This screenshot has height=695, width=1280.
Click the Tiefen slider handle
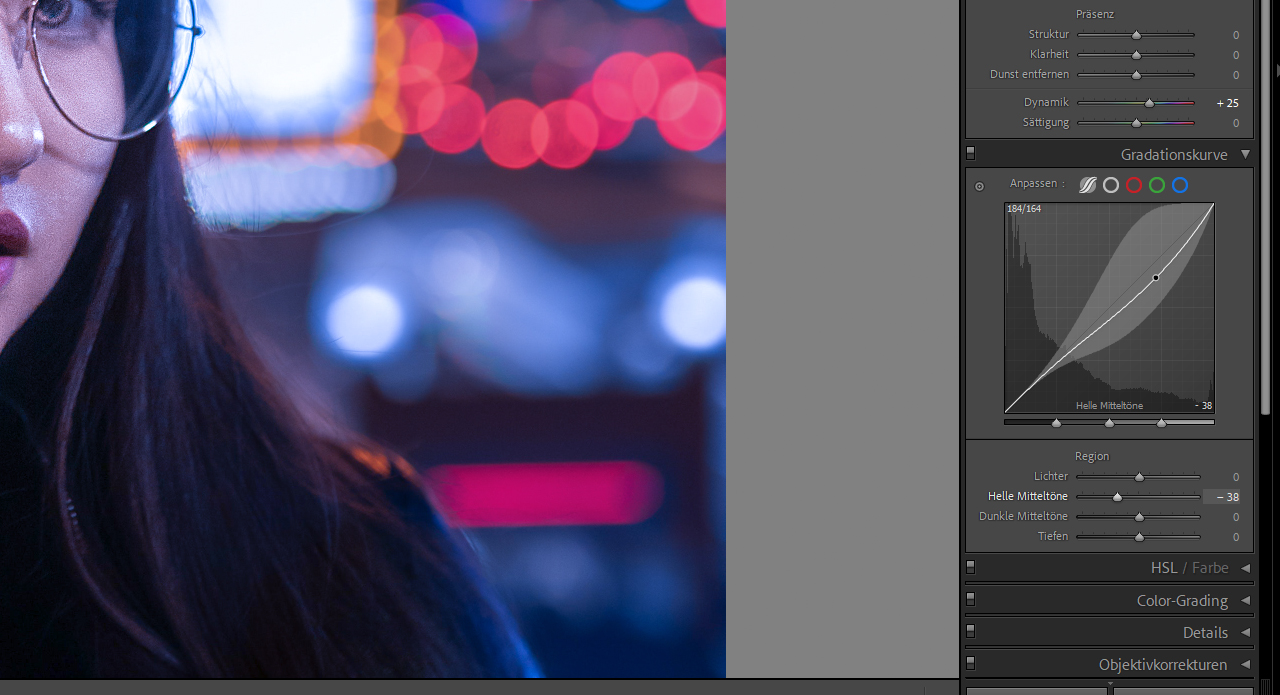coord(1139,537)
